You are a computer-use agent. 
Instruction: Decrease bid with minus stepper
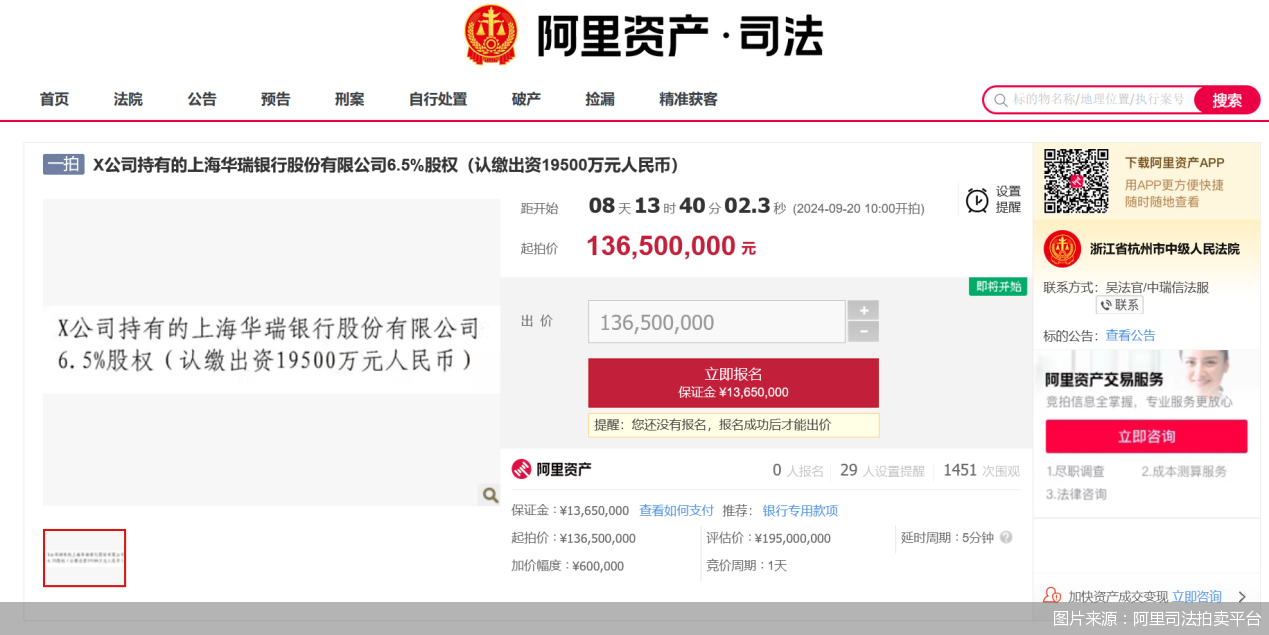pyautogui.click(x=863, y=332)
